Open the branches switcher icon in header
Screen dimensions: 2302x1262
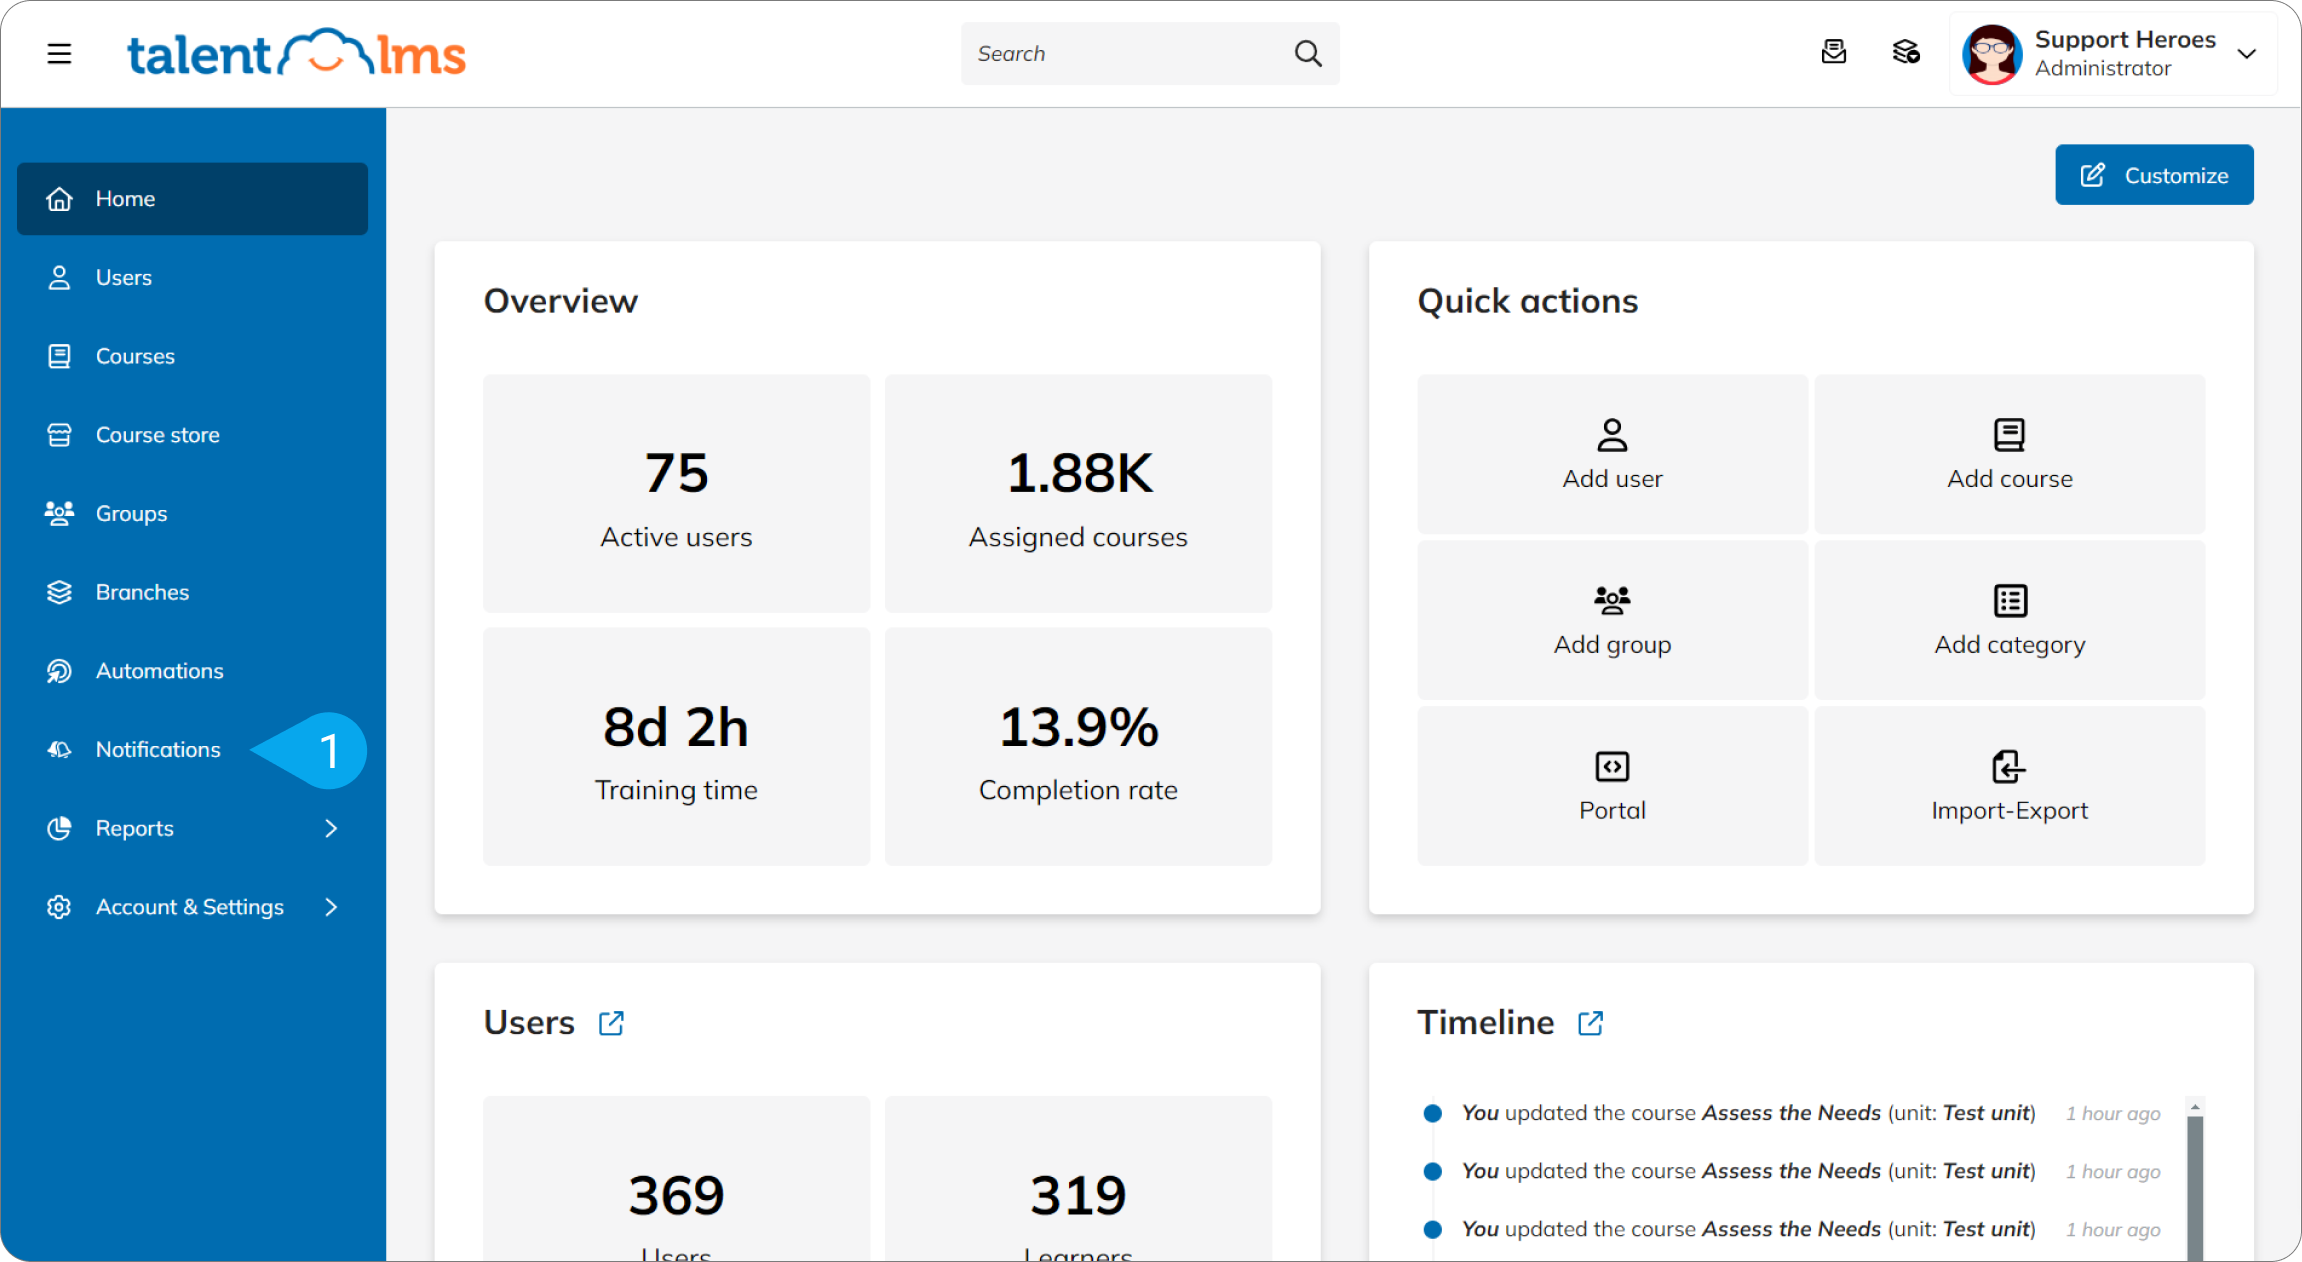click(x=1906, y=52)
